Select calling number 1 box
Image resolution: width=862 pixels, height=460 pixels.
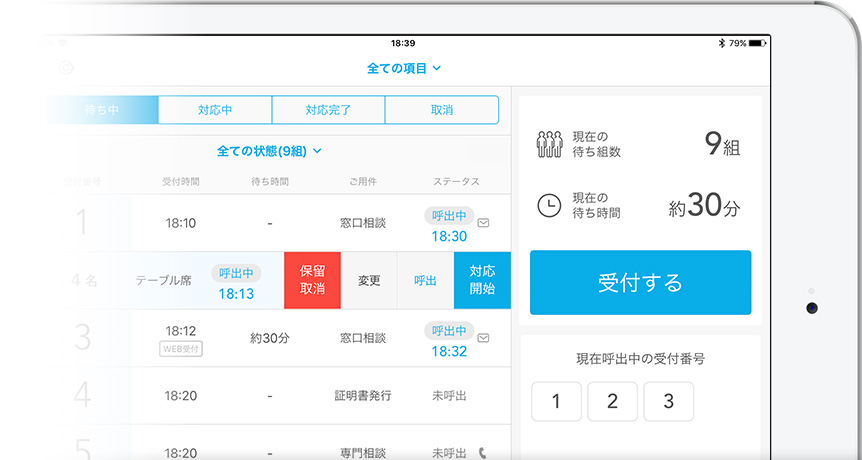pyautogui.click(x=556, y=402)
